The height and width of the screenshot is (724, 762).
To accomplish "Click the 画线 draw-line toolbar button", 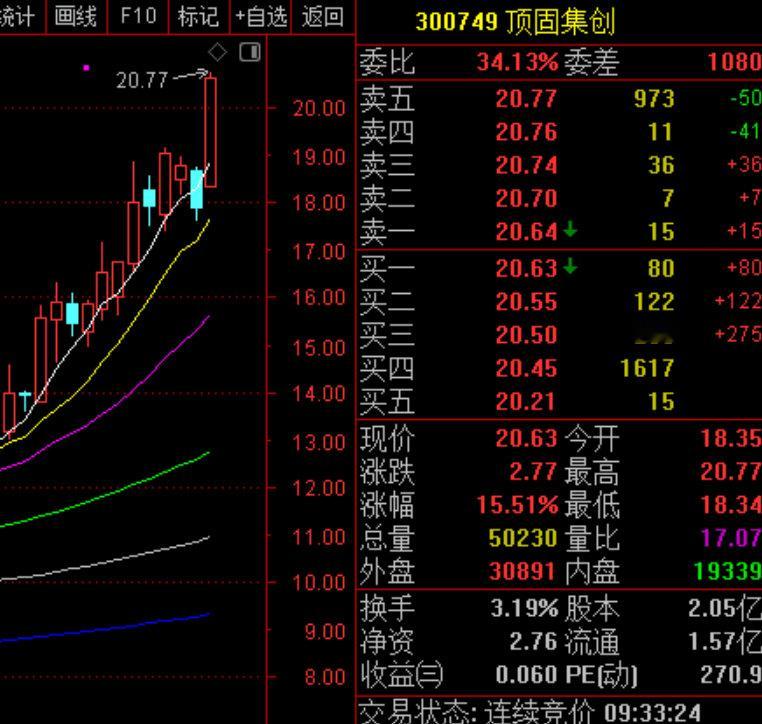I will [x=75, y=16].
